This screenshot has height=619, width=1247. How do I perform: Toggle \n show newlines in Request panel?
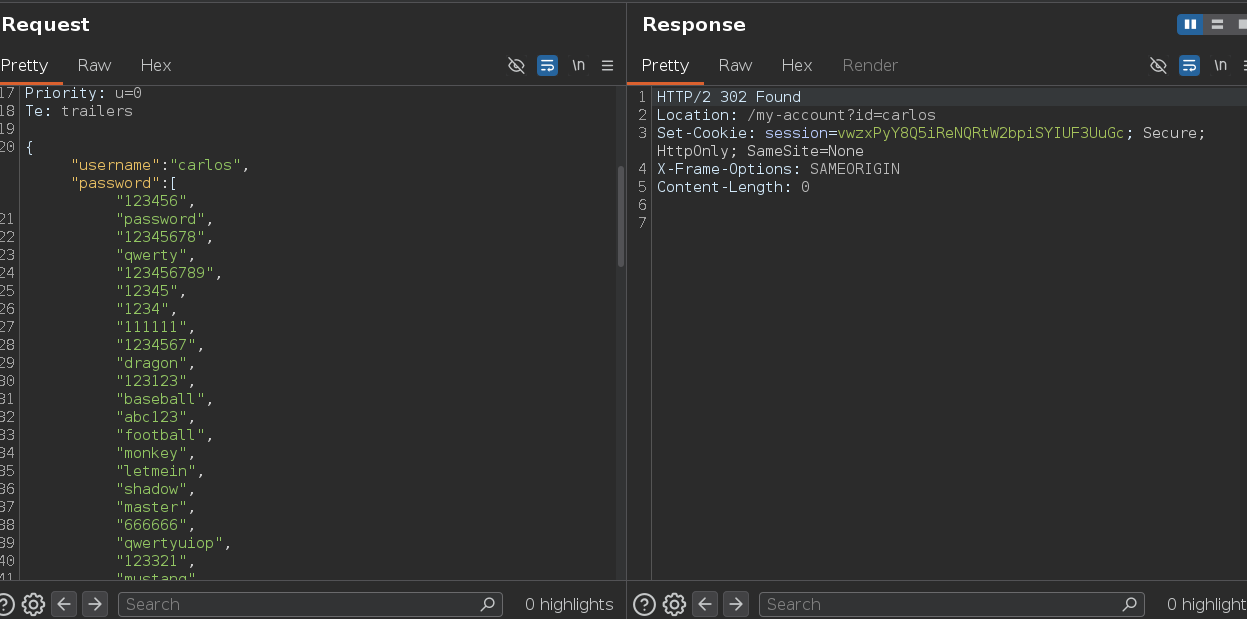578,65
